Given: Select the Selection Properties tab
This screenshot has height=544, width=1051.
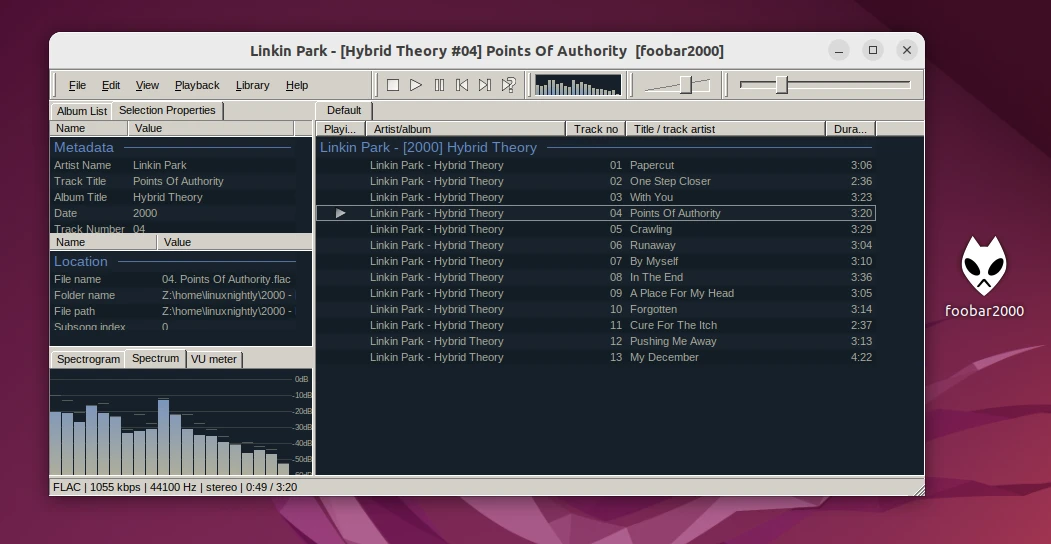Looking at the screenshot, I should [x=167, y=111].
